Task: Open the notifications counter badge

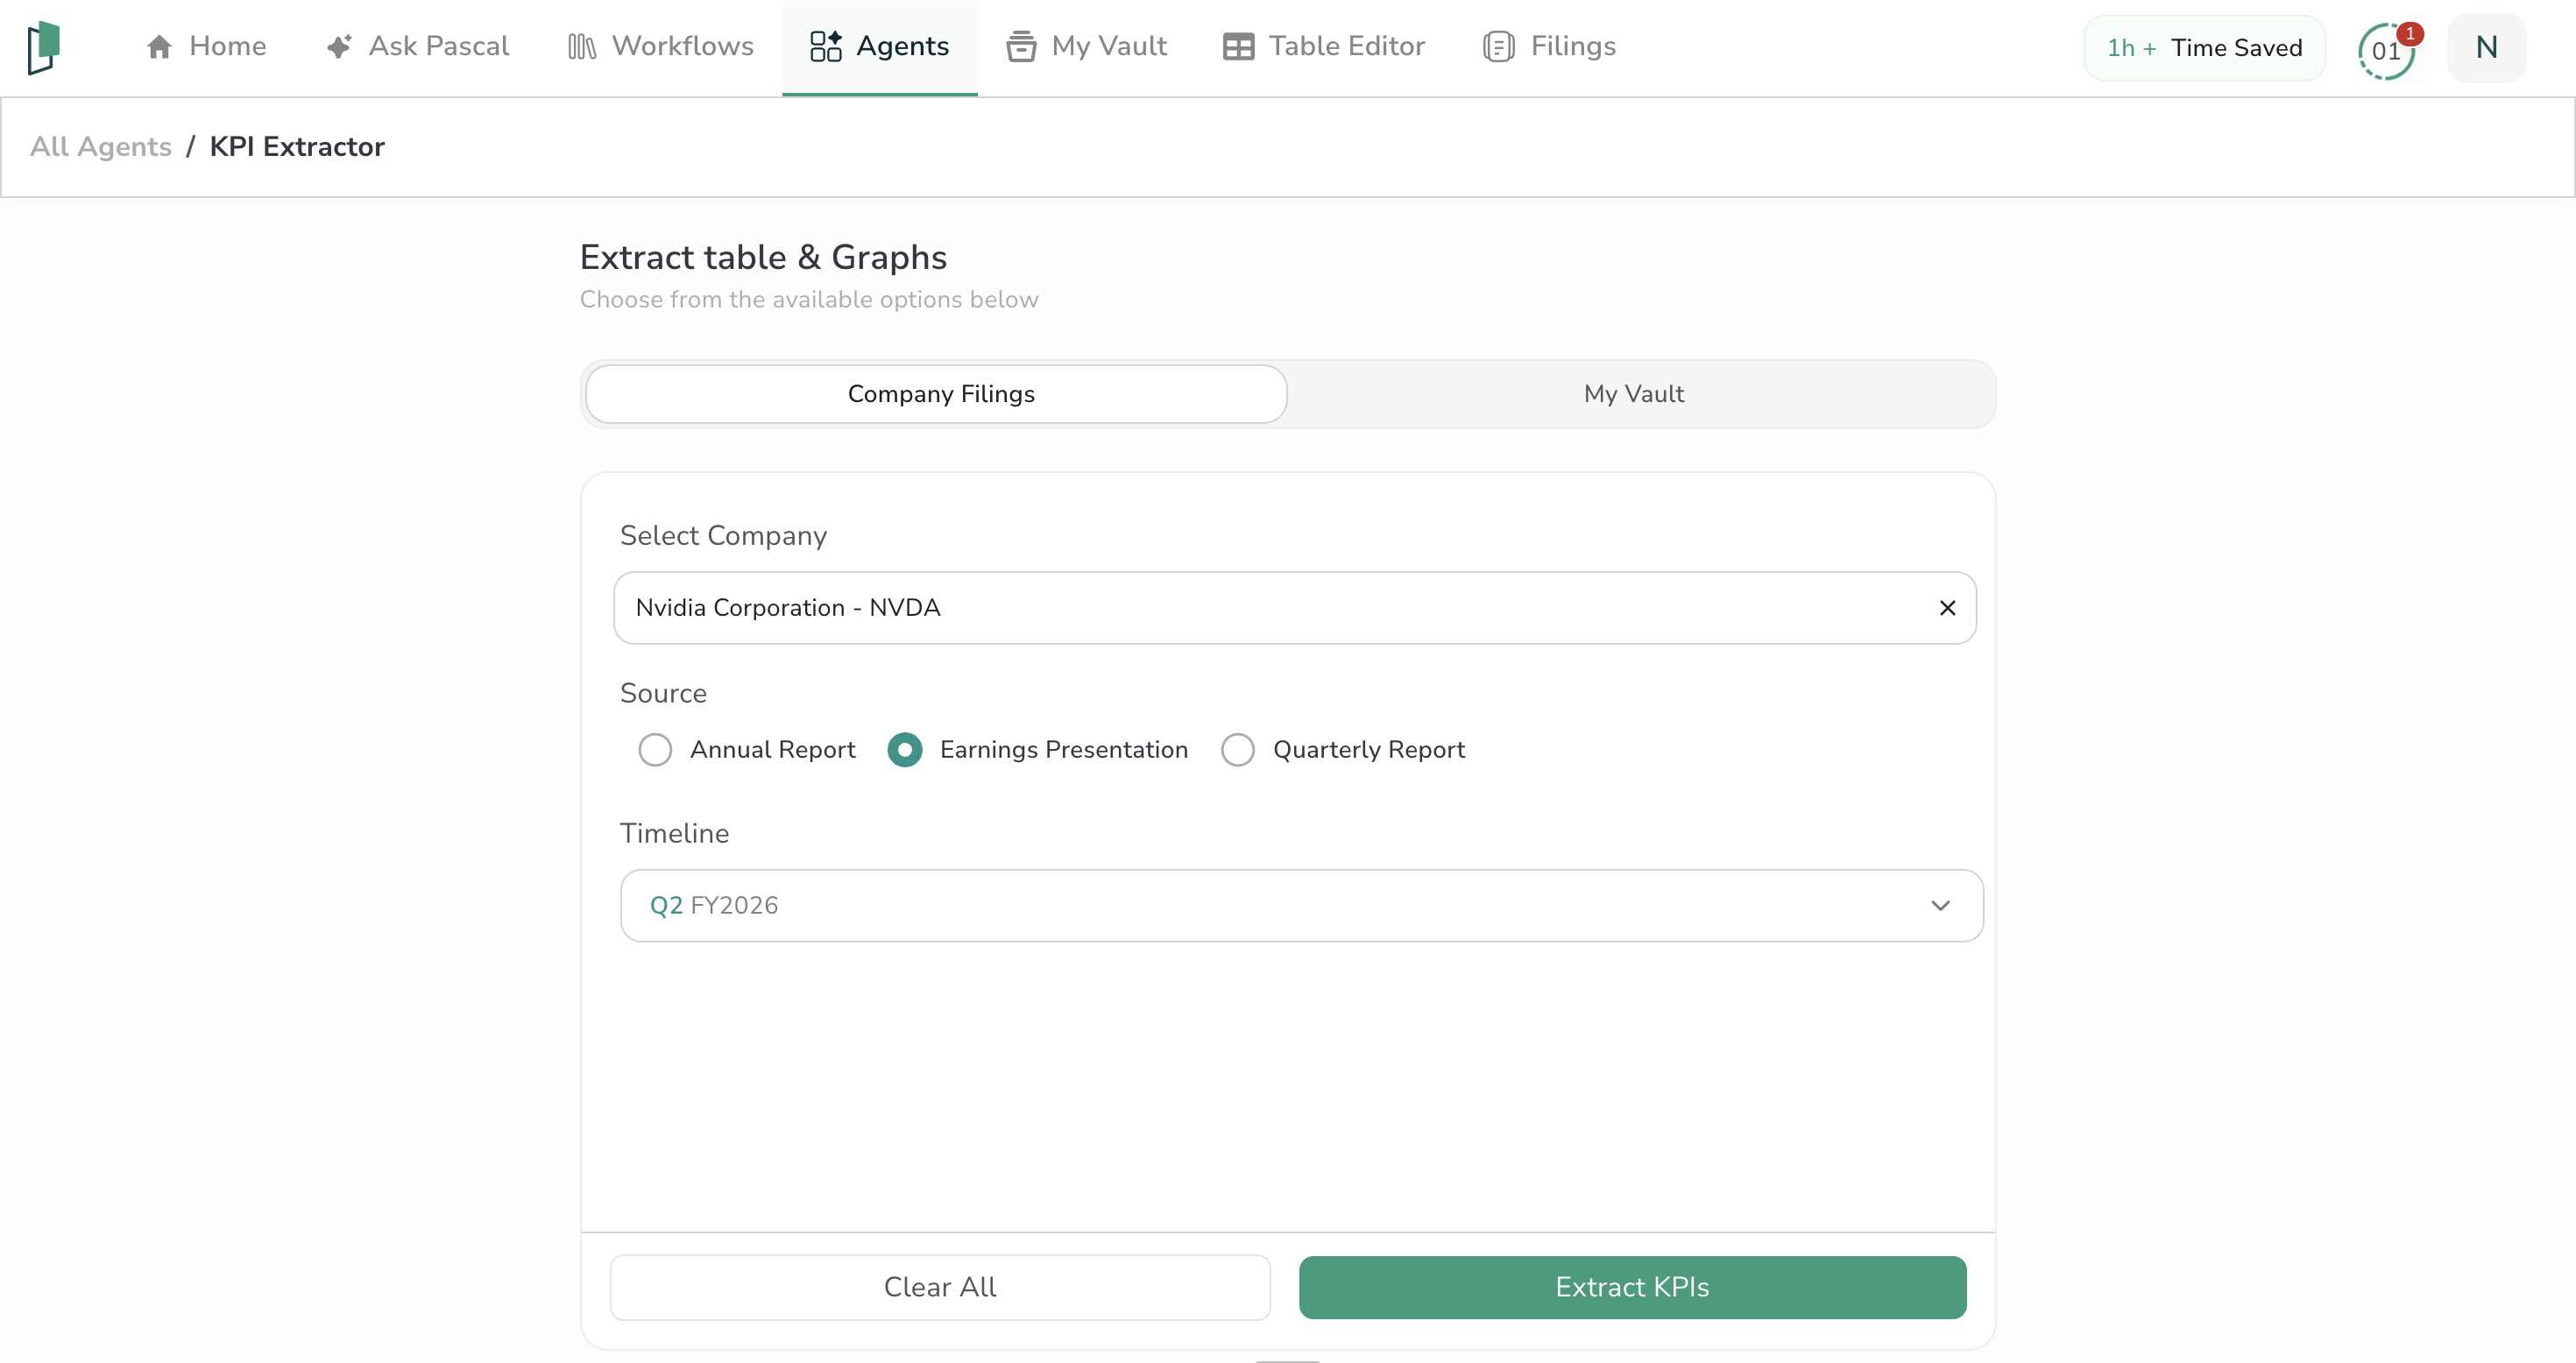Action: [2386, 50]
